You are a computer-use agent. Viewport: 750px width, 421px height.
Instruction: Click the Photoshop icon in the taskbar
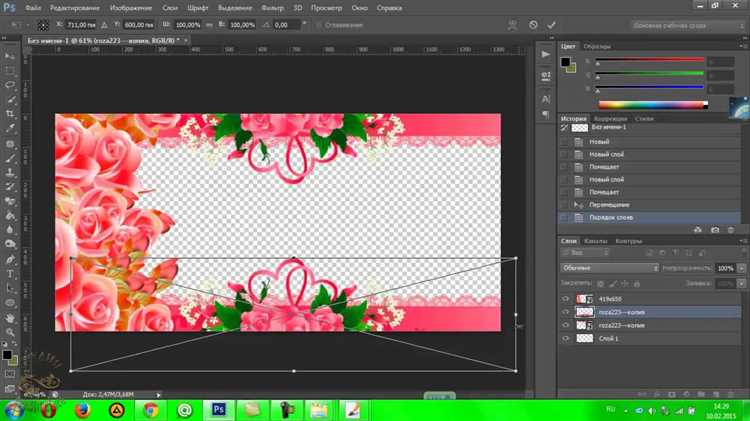coord(218,410)
